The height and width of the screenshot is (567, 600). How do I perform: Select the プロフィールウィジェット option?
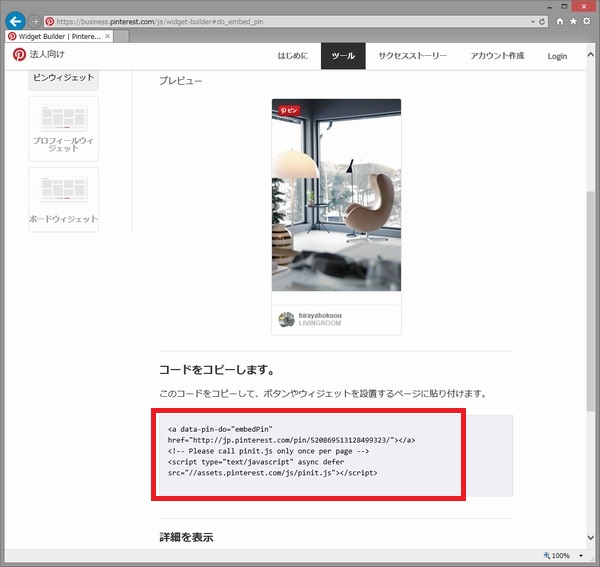click(x=63, y=125)
